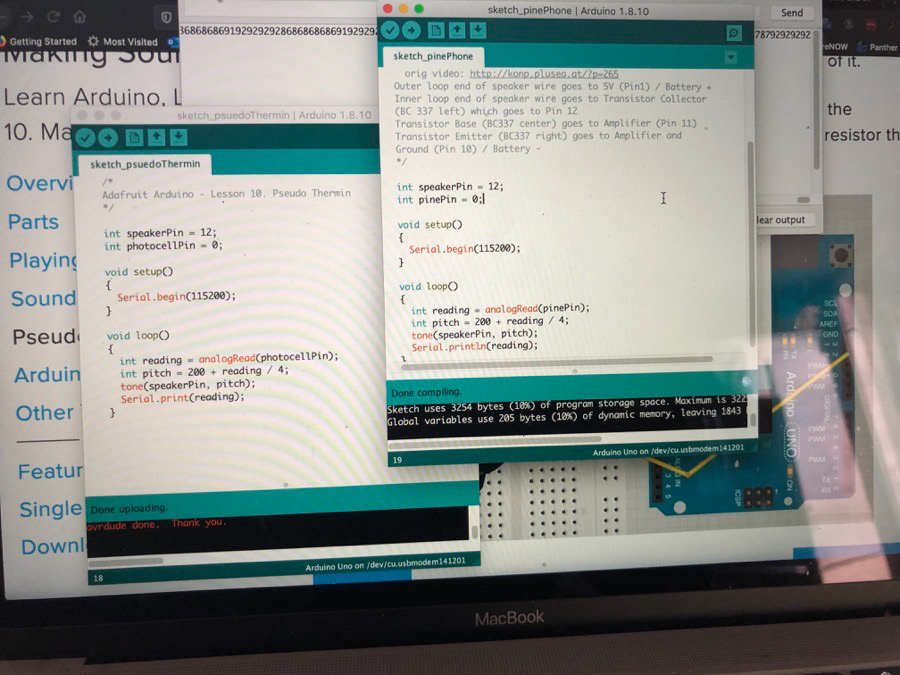Click 'void setup()' in sketch_pinePhone
This screenshot has width=900, height=675.
[430, 224]
